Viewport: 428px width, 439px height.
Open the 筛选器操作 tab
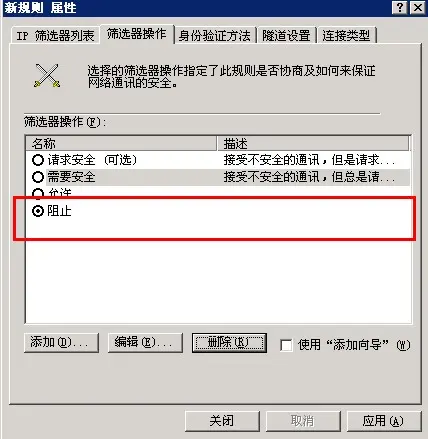pos(137,34)
